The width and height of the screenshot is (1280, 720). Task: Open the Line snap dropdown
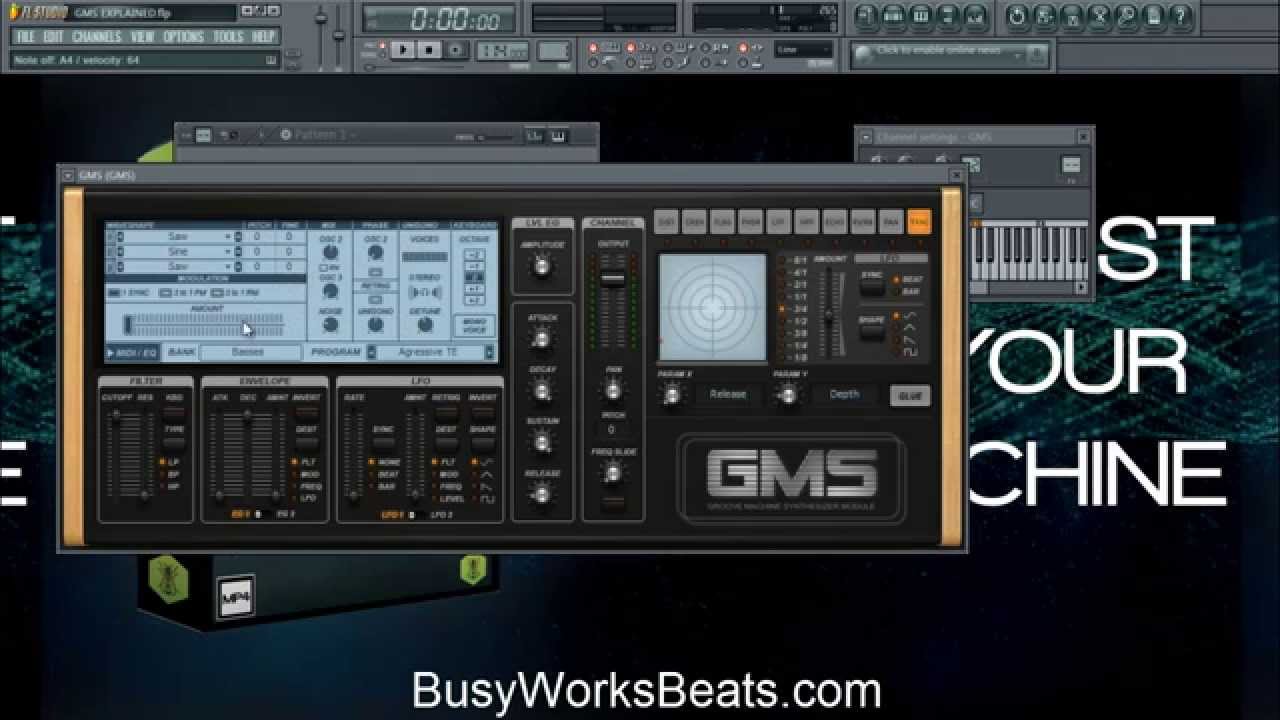[x=805, y=49]
